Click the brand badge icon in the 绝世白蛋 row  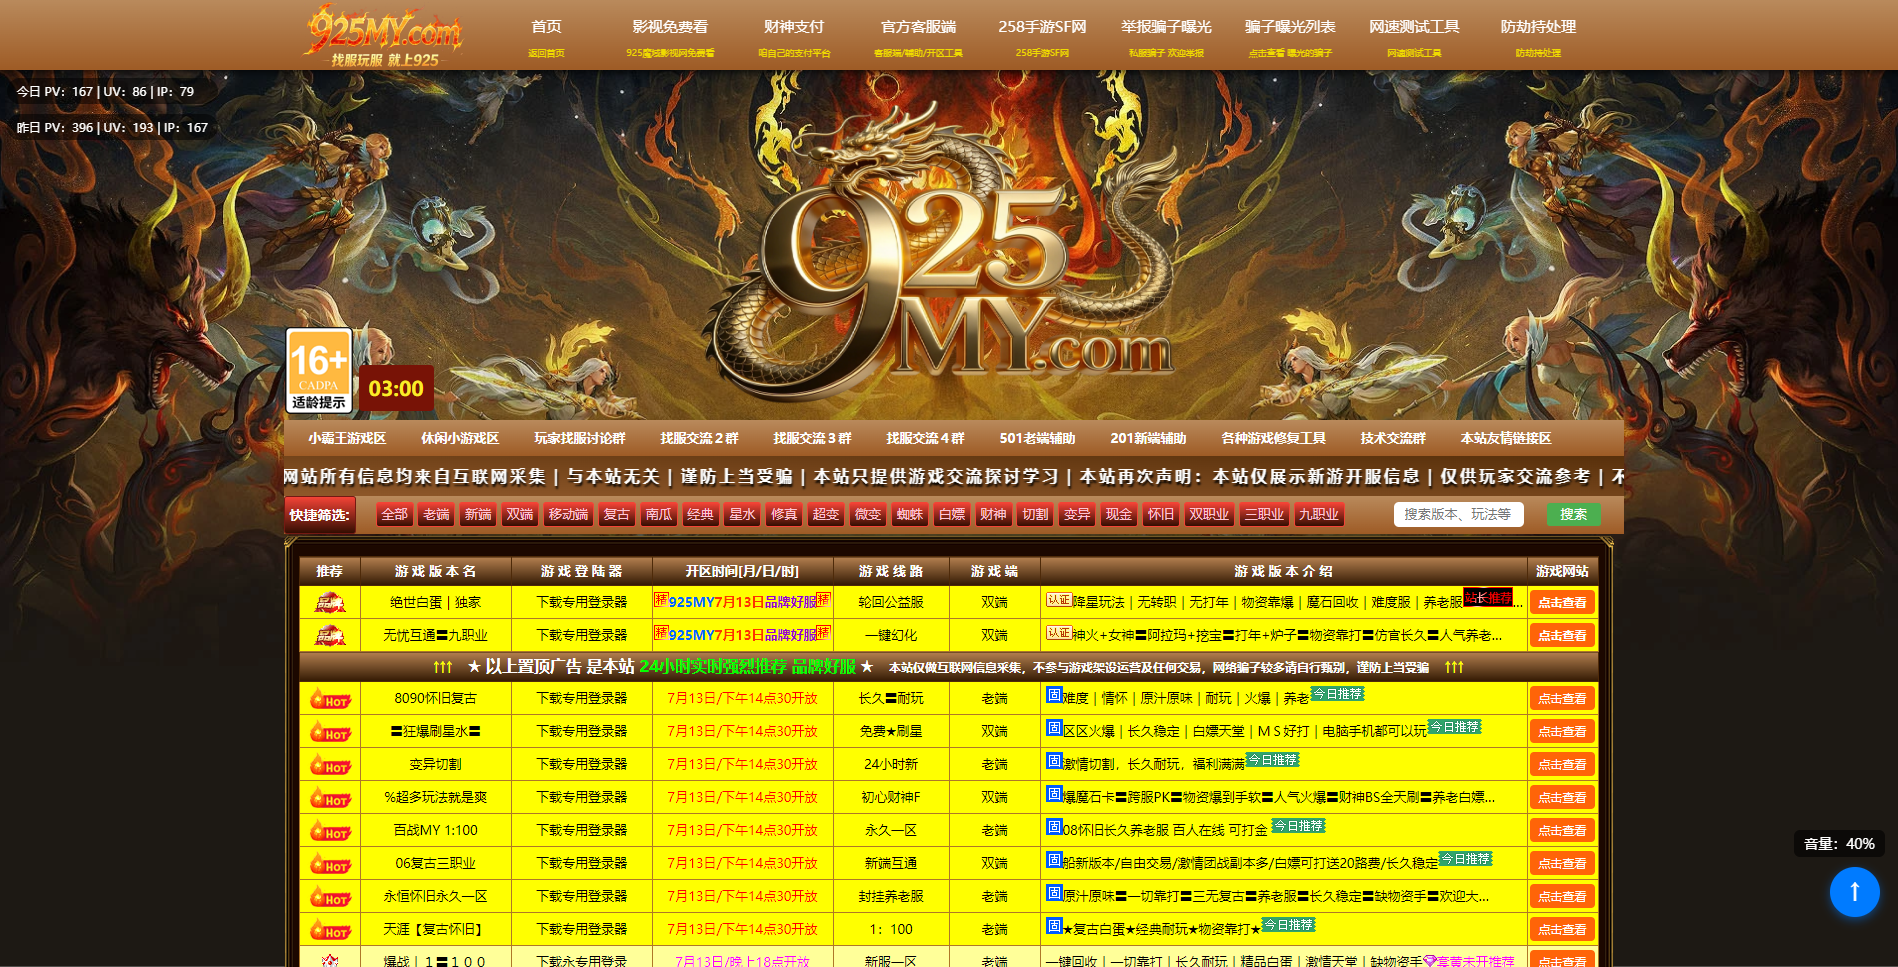330,602
